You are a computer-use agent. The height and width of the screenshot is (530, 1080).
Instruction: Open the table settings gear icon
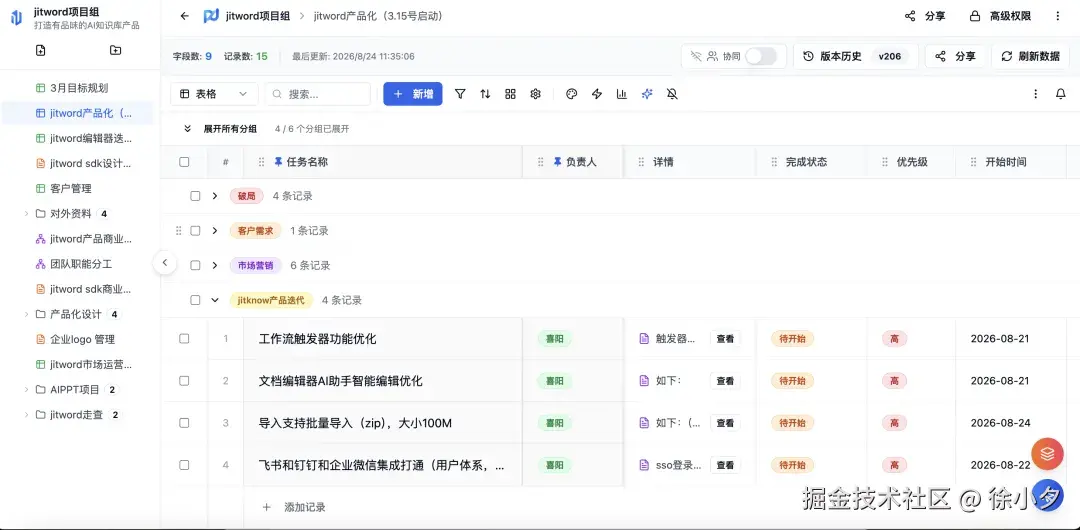pyautogui.click(x=535, y=94)
